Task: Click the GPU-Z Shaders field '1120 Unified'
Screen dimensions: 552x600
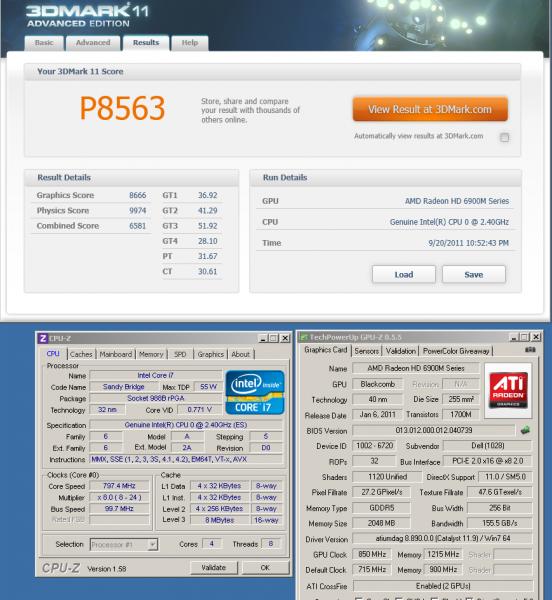Action: 387,477
